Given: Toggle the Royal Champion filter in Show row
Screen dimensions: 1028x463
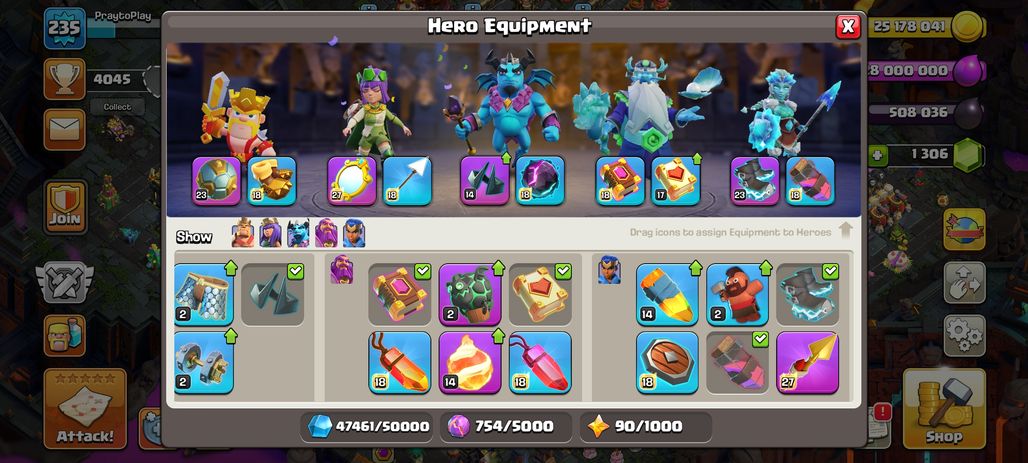Looking at the screenshot, I should (354, 233).
